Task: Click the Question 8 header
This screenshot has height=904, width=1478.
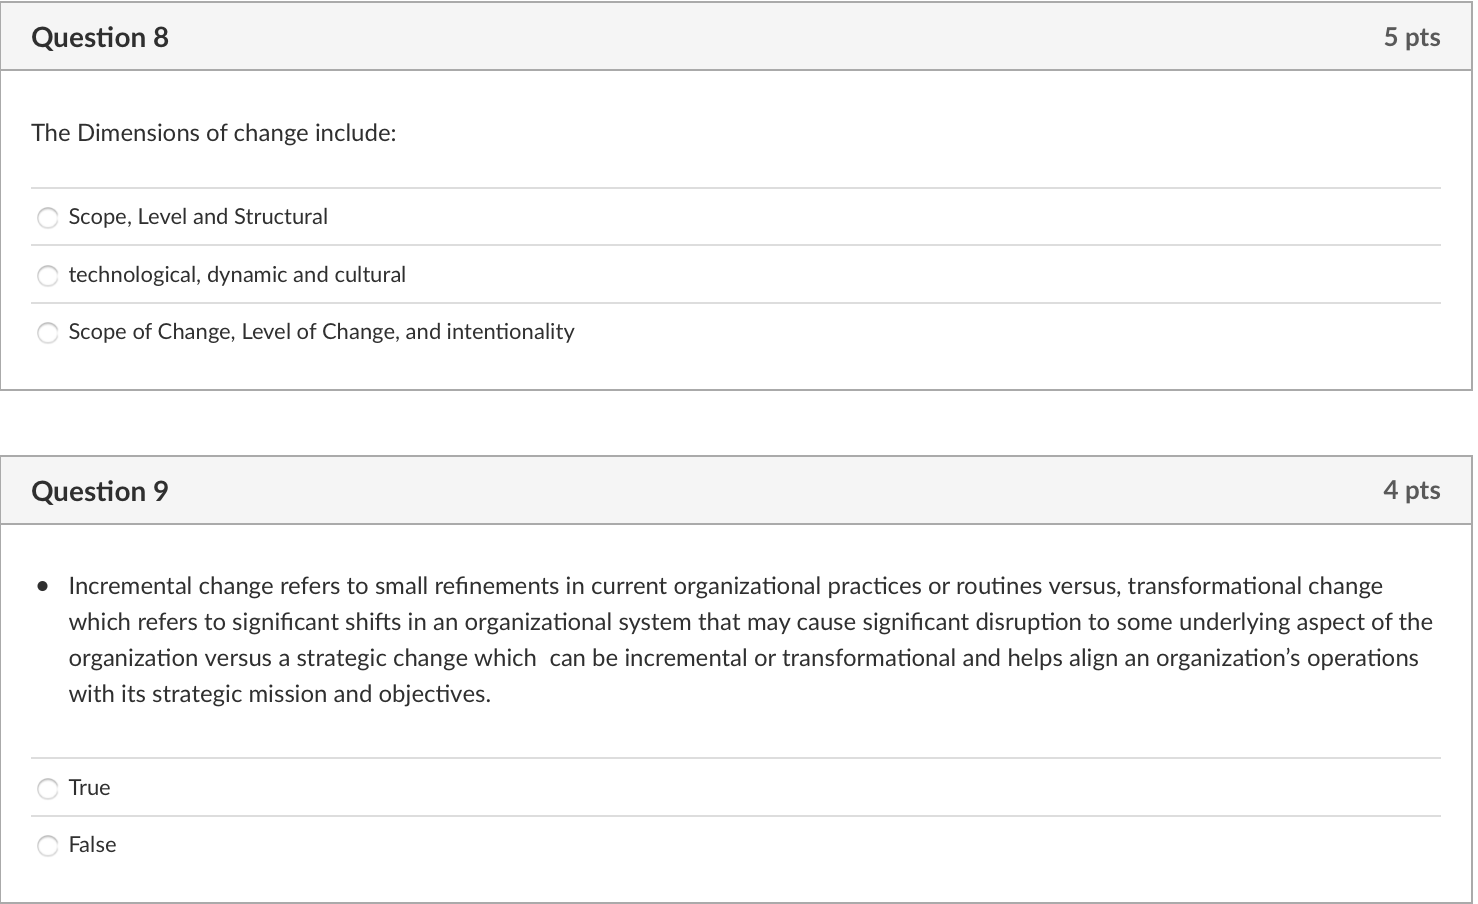Action: (x=100, y=36)
